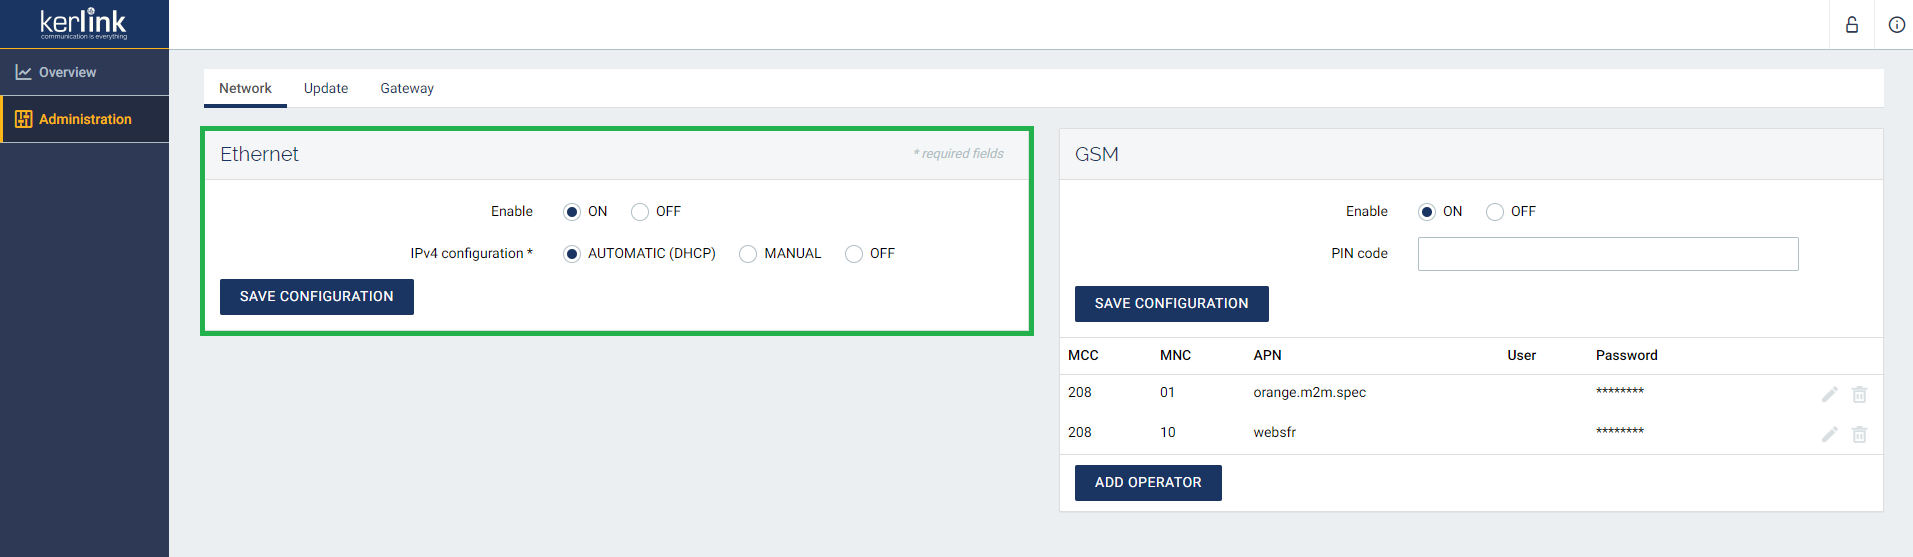Screen dimensions: 1913x557
Task: Save the GSM configuration
Action: pos(1171,304)
